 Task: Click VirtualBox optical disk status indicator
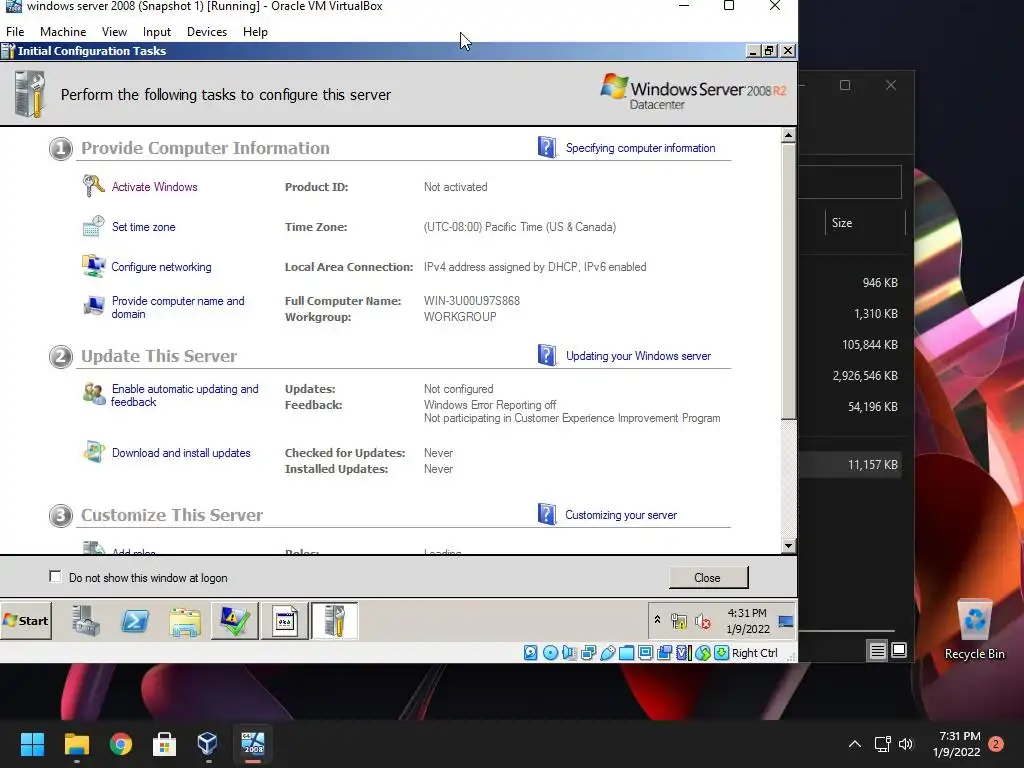(550, 652)
